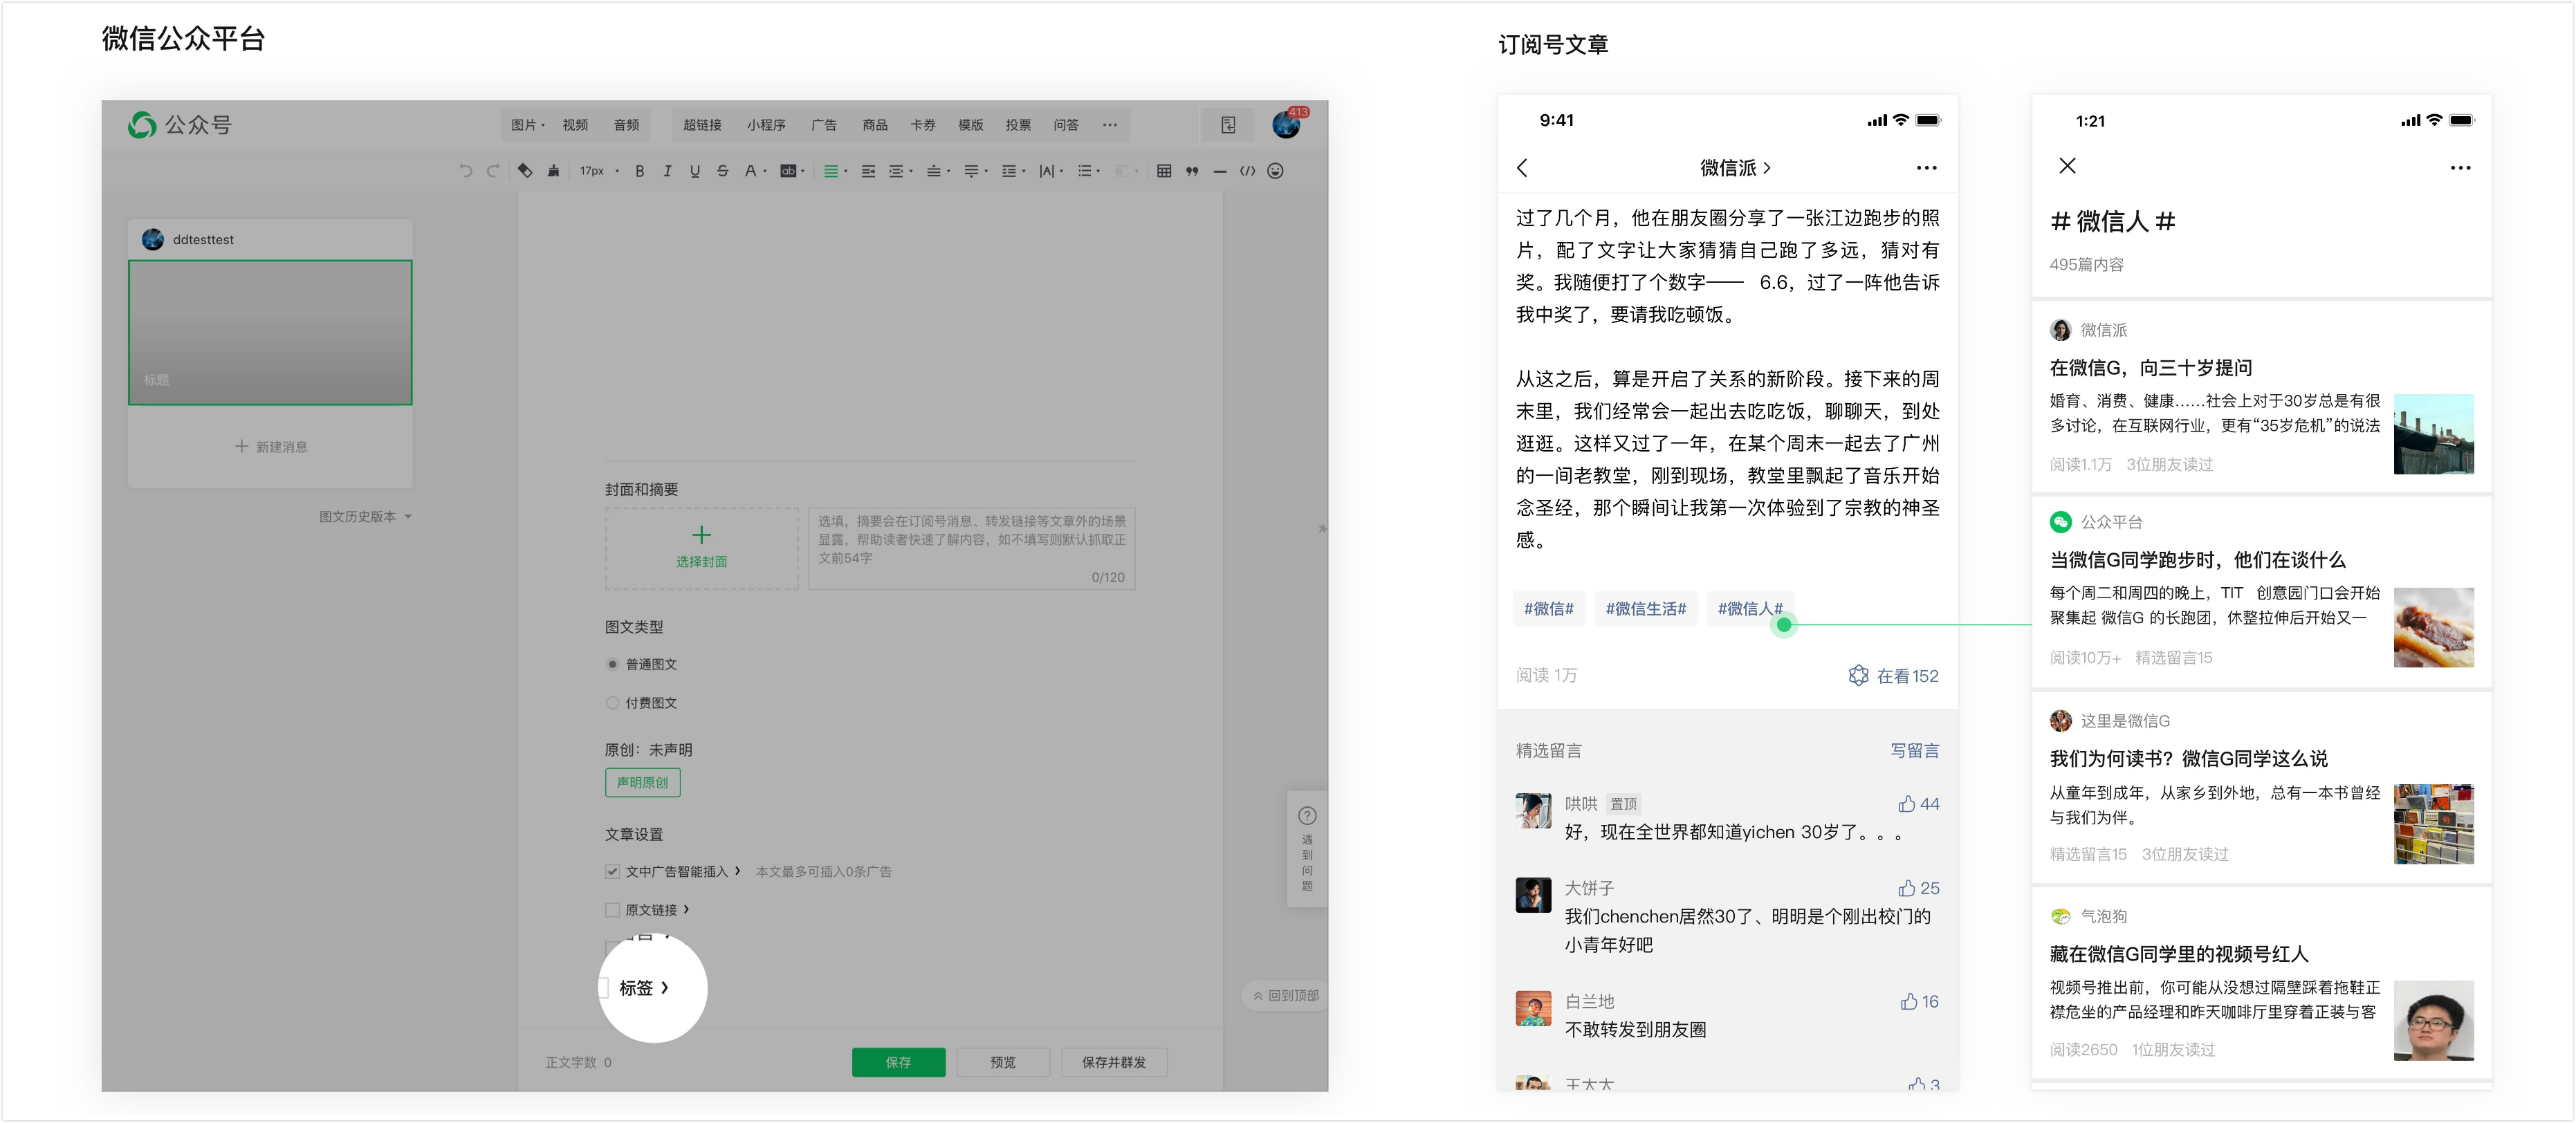
Task: Redo the last edit in editor toolbar
Action: (493, 171)
